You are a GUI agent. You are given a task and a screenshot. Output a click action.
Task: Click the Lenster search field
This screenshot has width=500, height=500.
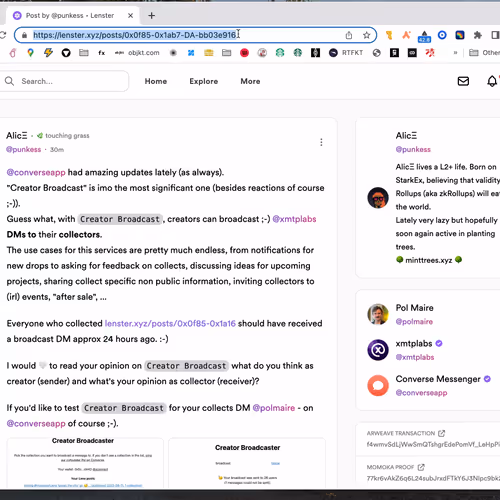coord(64,81)
